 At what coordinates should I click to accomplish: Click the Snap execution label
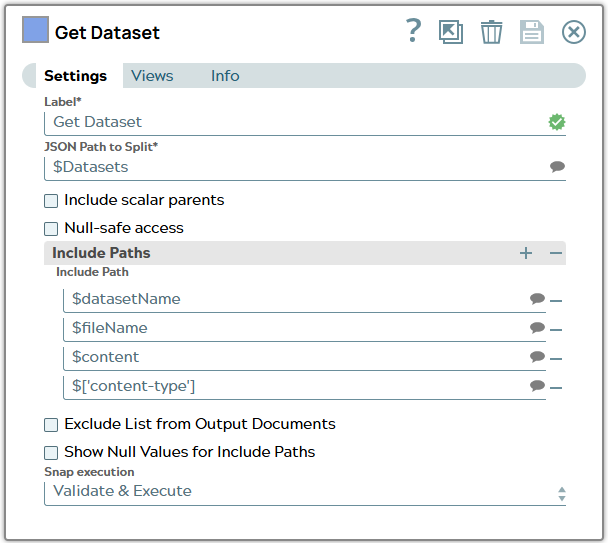[89, 472]
